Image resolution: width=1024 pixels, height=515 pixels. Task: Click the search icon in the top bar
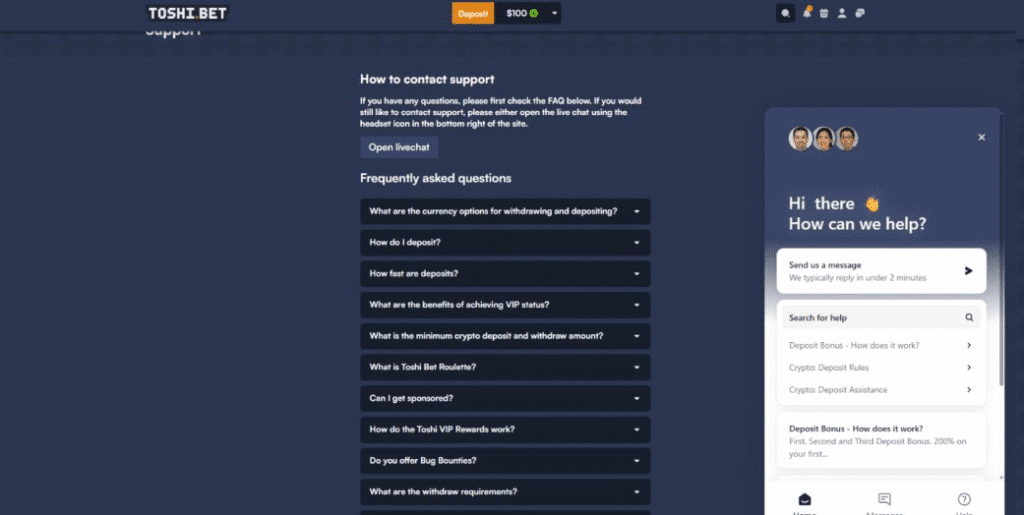[x=786, y=13]
